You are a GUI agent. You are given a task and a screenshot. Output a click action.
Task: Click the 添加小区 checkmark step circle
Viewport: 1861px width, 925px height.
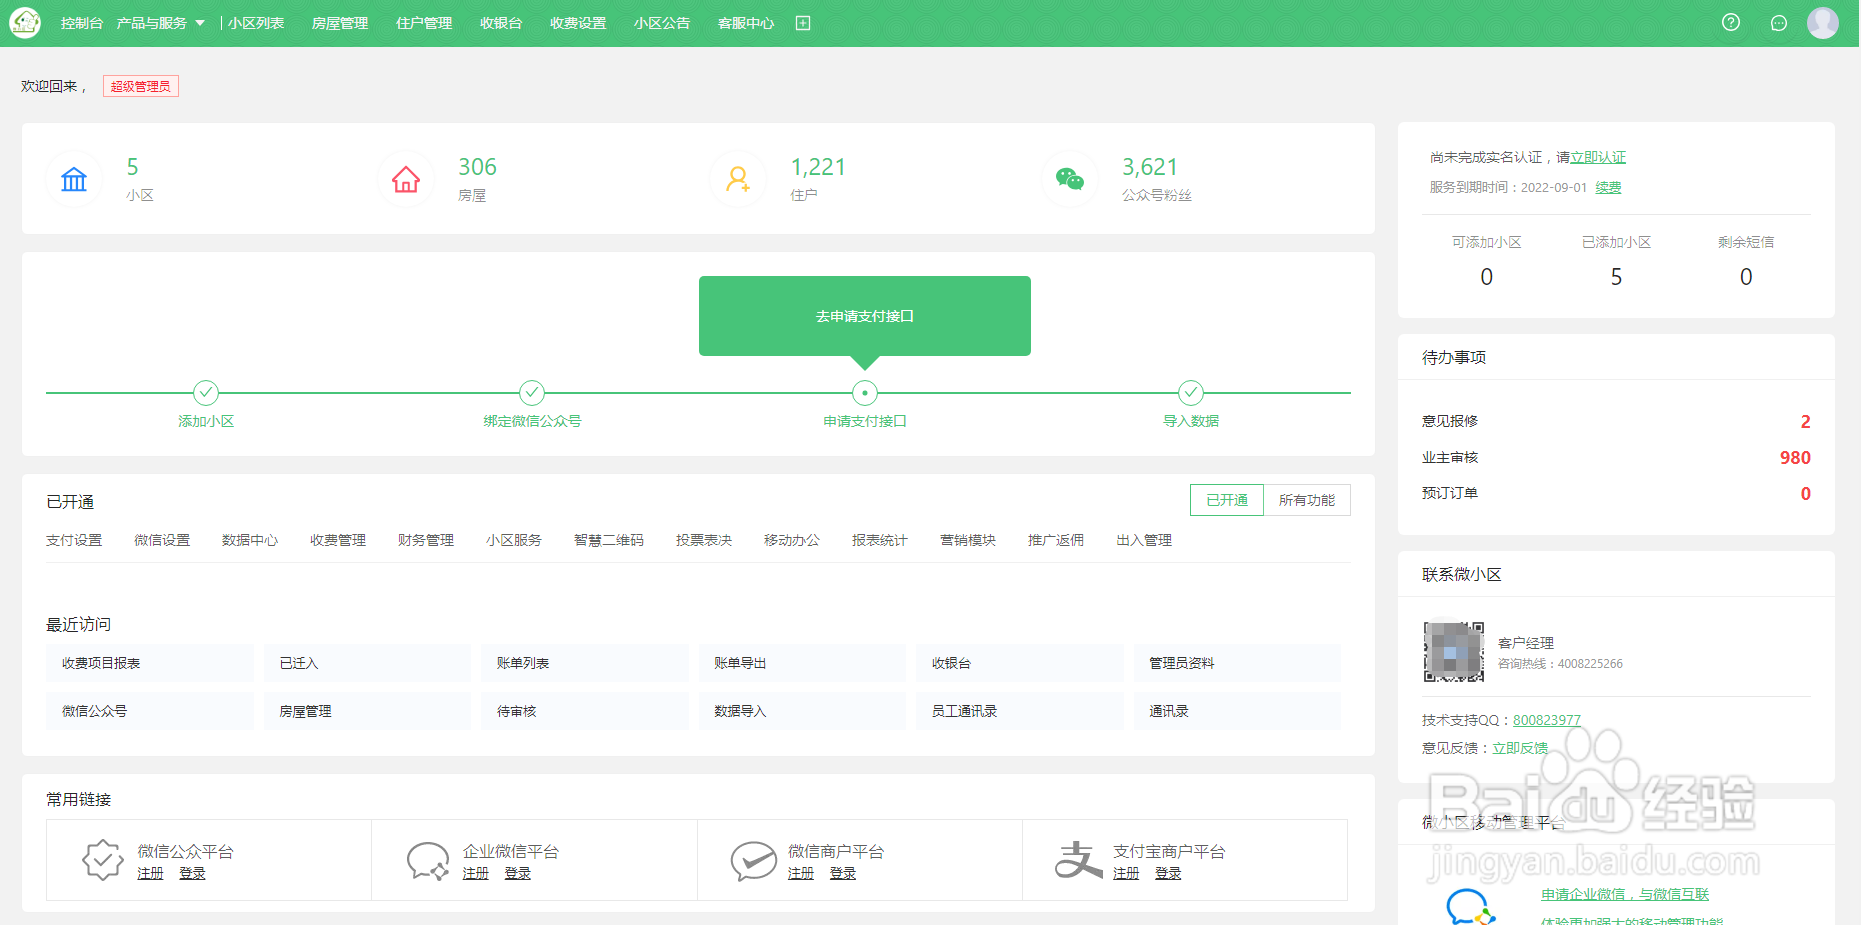click(206, 392)
